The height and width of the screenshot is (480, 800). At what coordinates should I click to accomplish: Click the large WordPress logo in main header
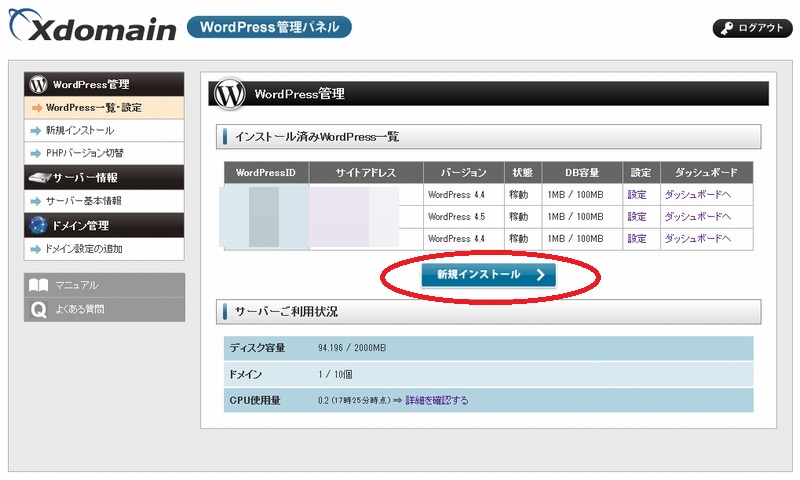[x=230, y=94]
